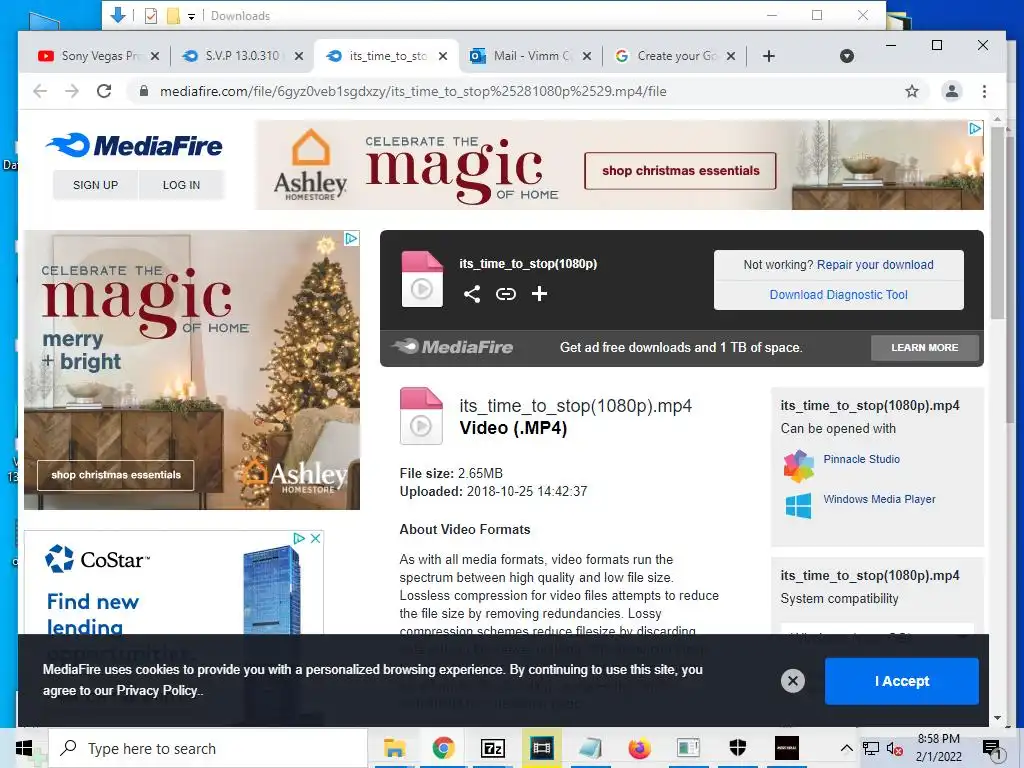This screenshot has width=1024, height=768.
Task: Share the its_time_to_stop(1080p) file
Action: pyautogui.click(x=472, y=294)
